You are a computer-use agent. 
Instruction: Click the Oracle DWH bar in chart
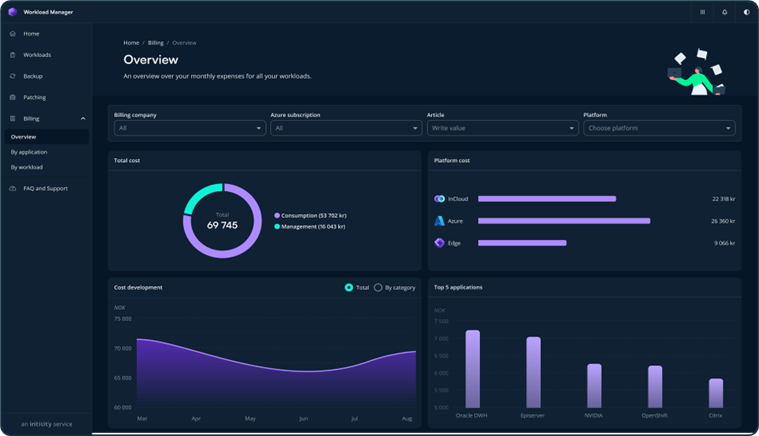click(472, 369)
